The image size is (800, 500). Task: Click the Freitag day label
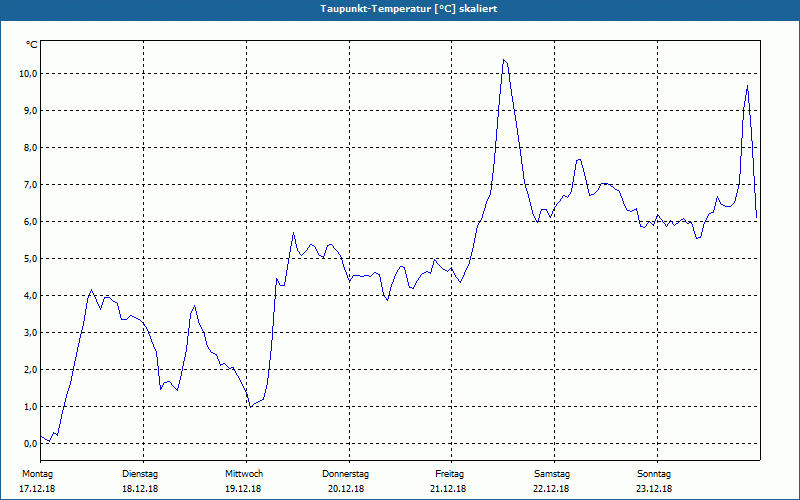(x=449, y=474)
